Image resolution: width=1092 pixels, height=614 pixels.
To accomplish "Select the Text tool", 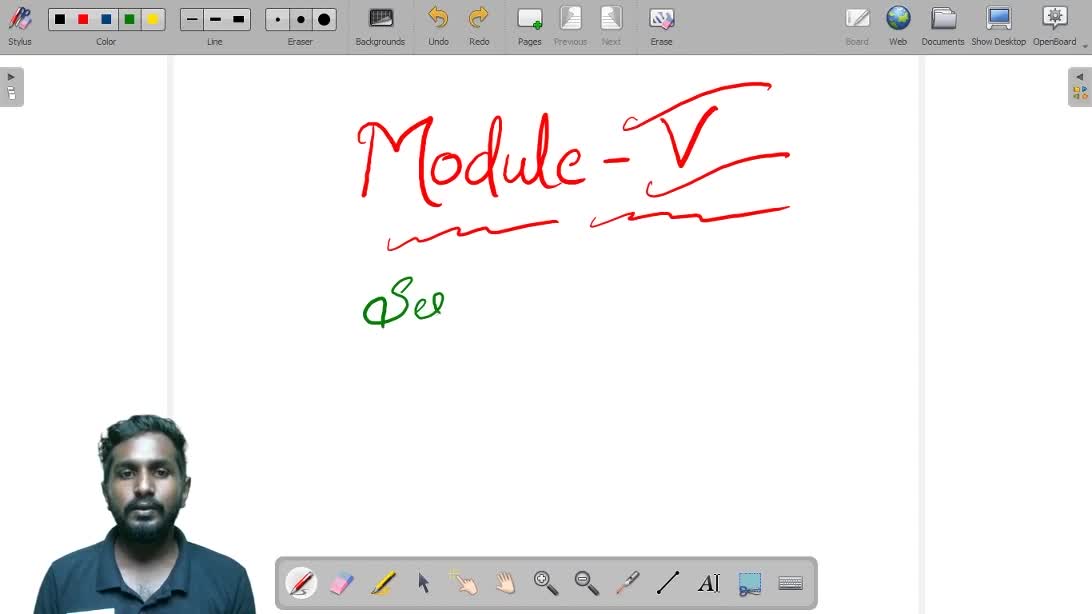I will pyautogui.click(x=709, y=583).
